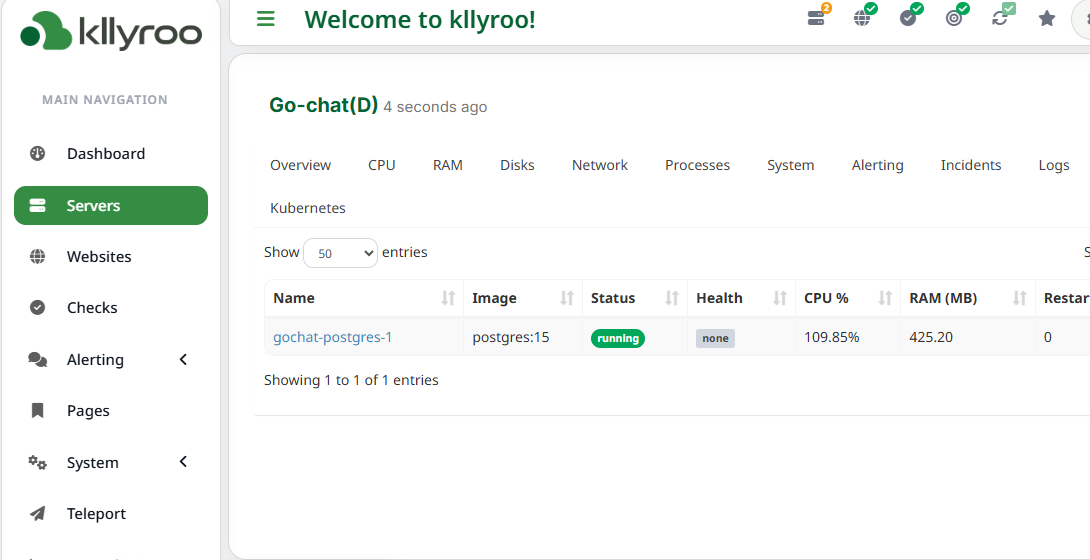Open Websites in main navigation
The width and height of the screenshot is (1090, 560).
99,256
